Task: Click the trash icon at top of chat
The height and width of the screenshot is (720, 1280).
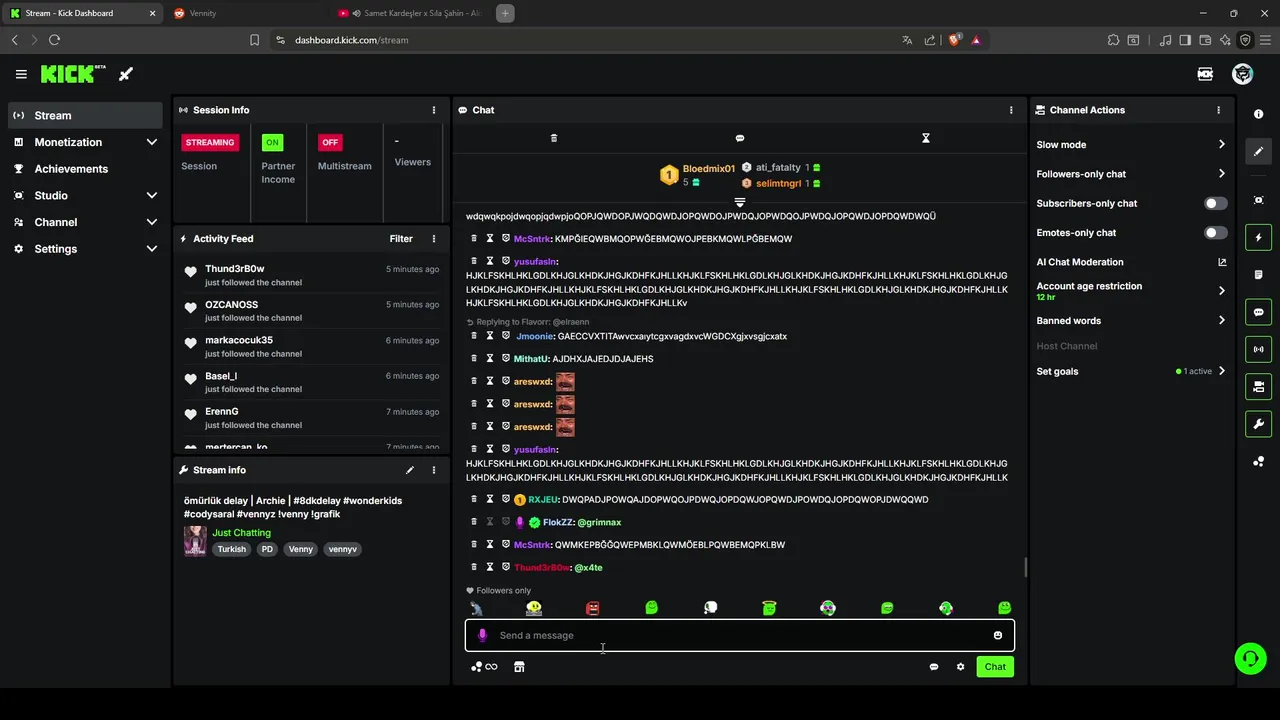Action: [x=554, y=138]
